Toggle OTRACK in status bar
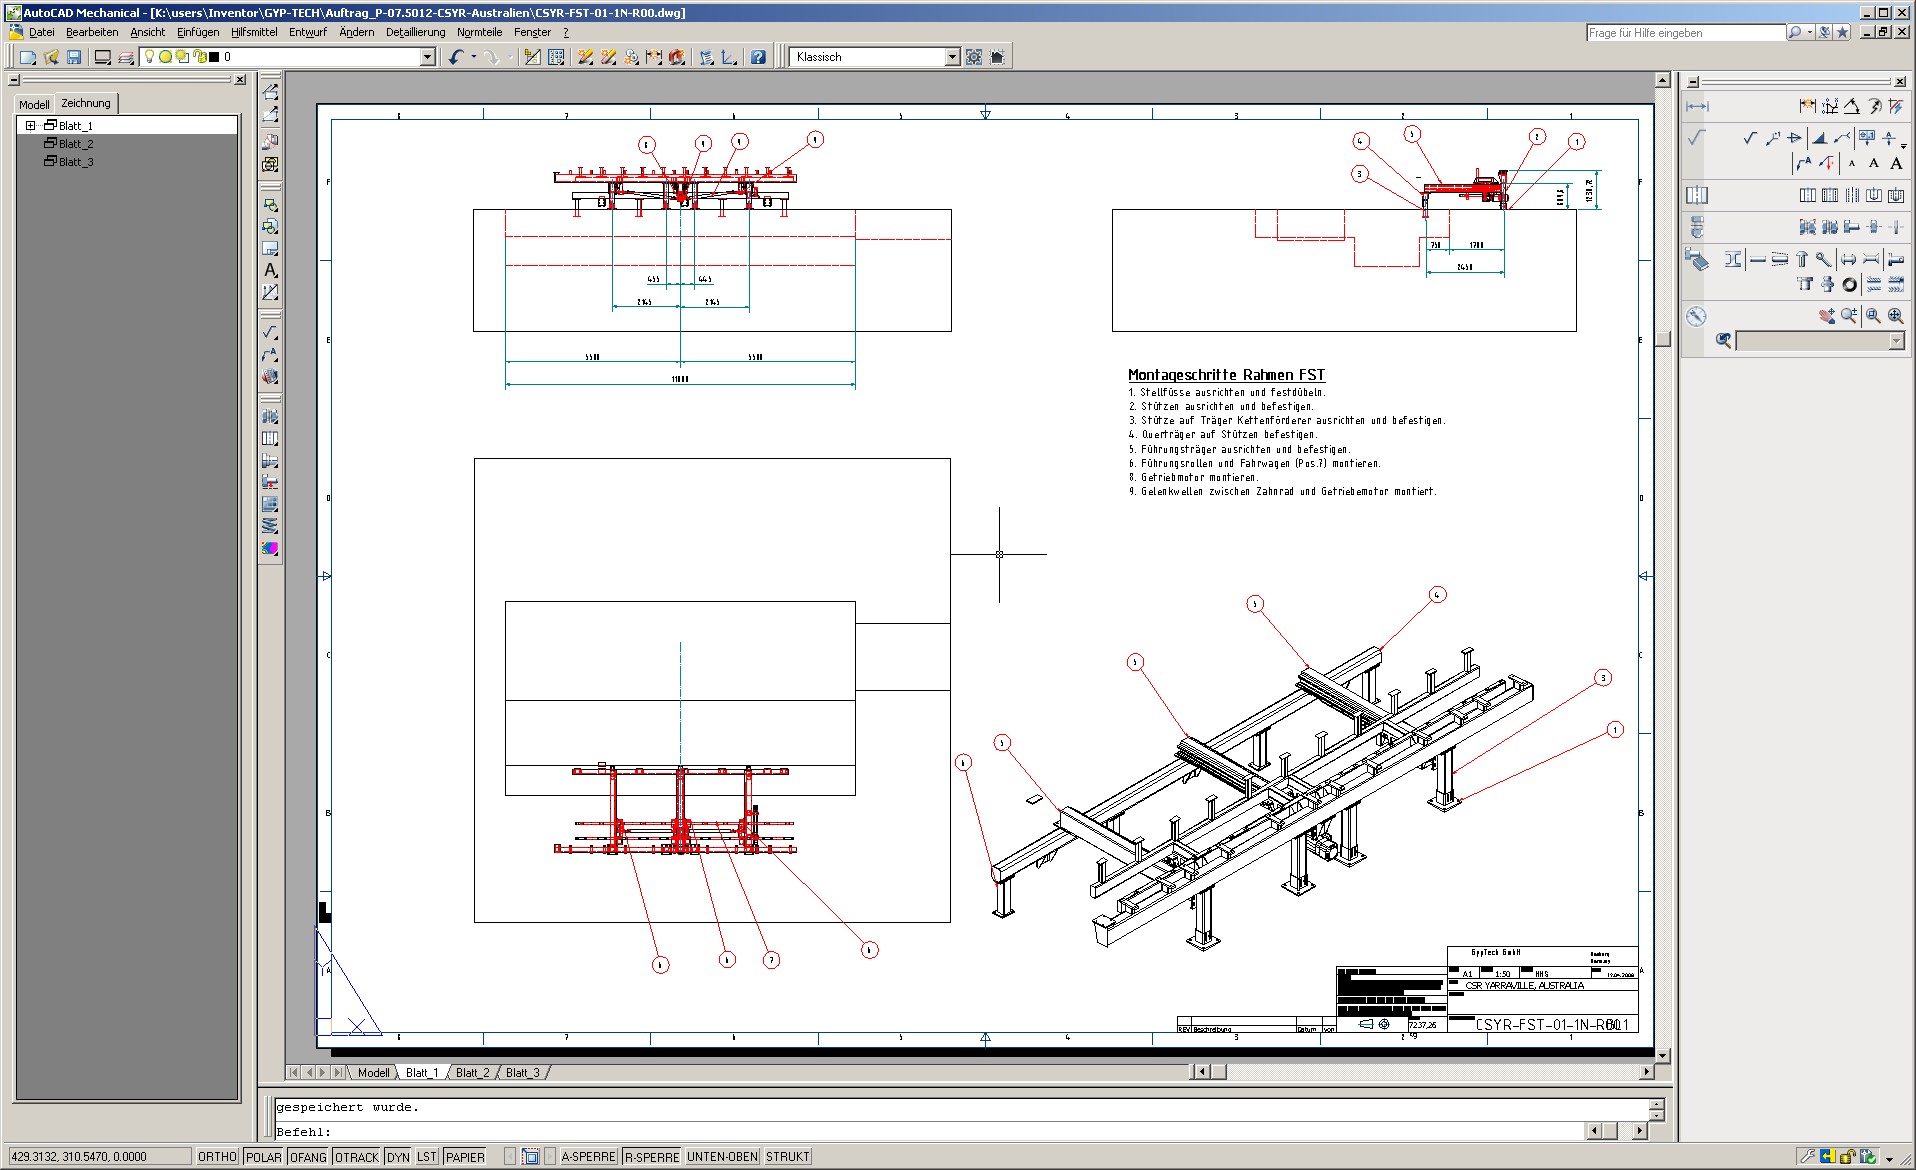This screenshot has width=1916, height=1170. [357, 1157]
